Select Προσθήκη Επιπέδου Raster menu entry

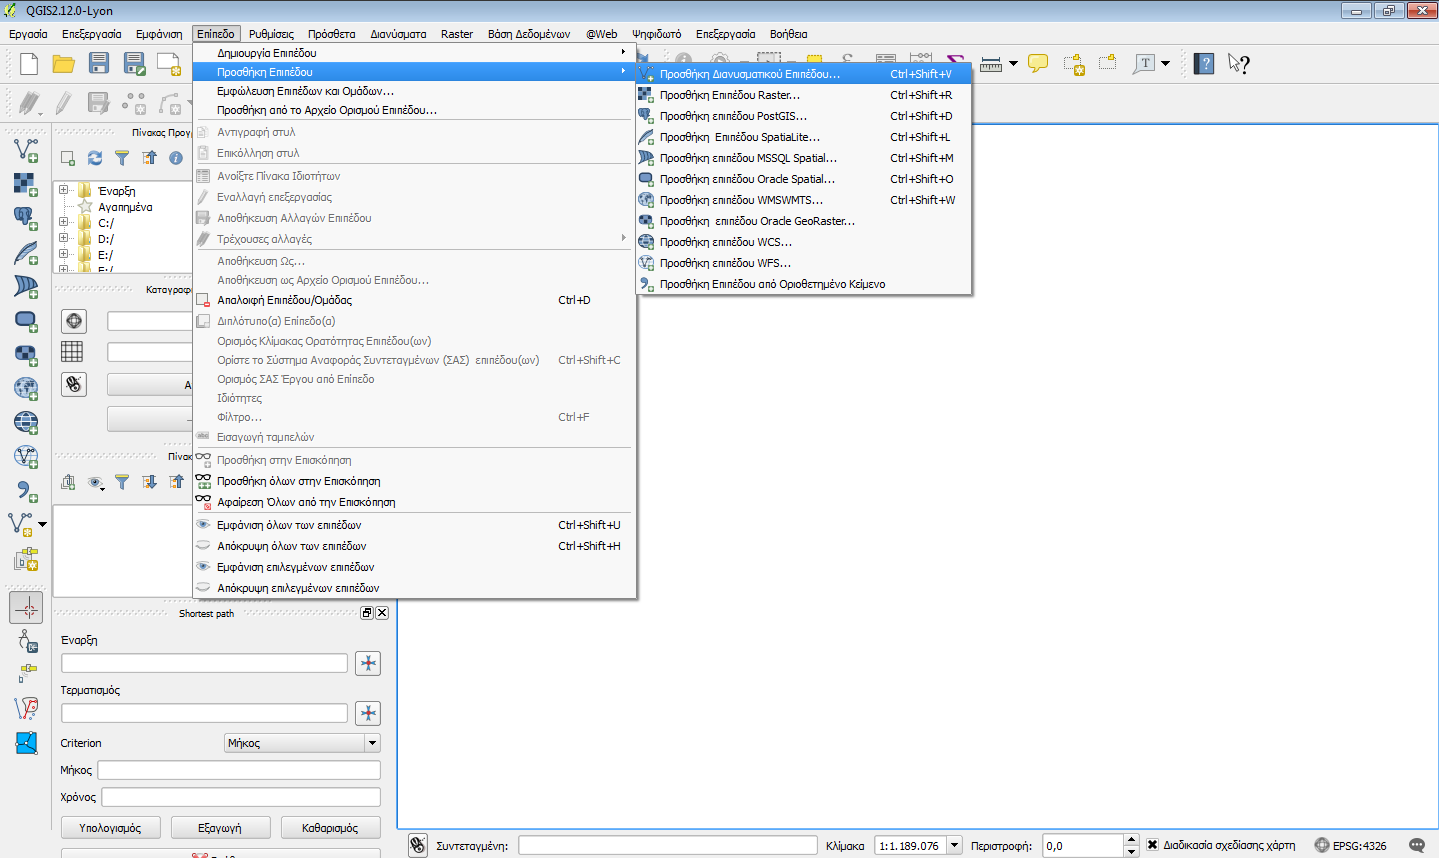tap(804, 95)
